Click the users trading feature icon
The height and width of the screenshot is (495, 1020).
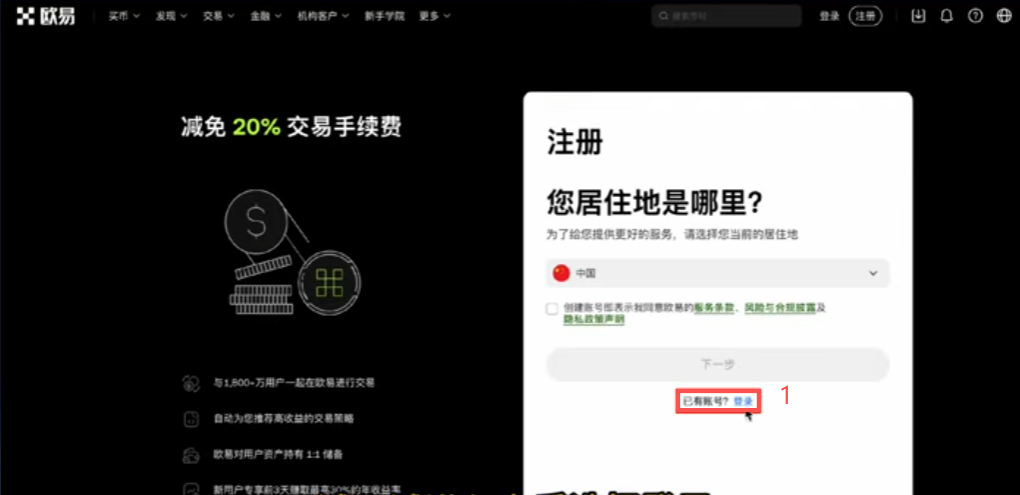[191, 383]
